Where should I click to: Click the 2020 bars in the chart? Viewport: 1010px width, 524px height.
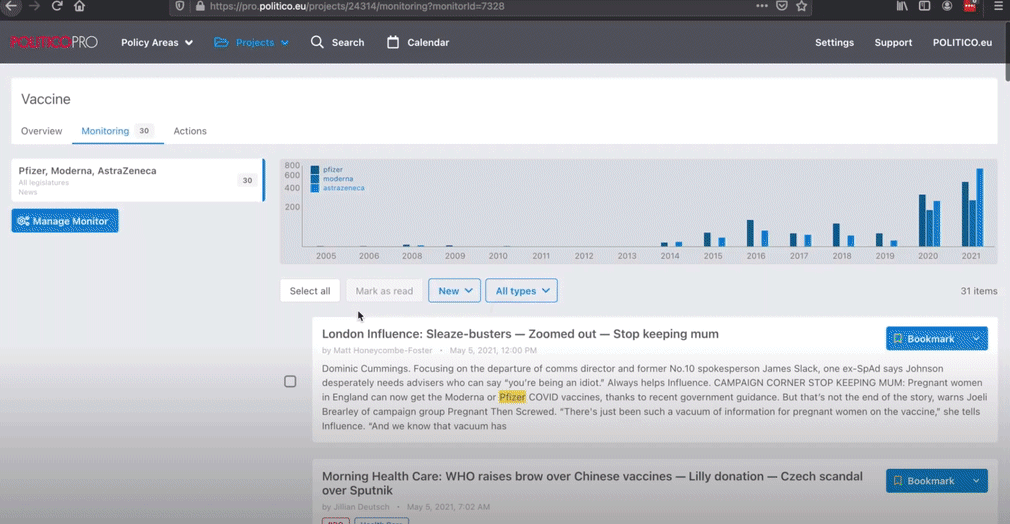[x=929, y=220]
